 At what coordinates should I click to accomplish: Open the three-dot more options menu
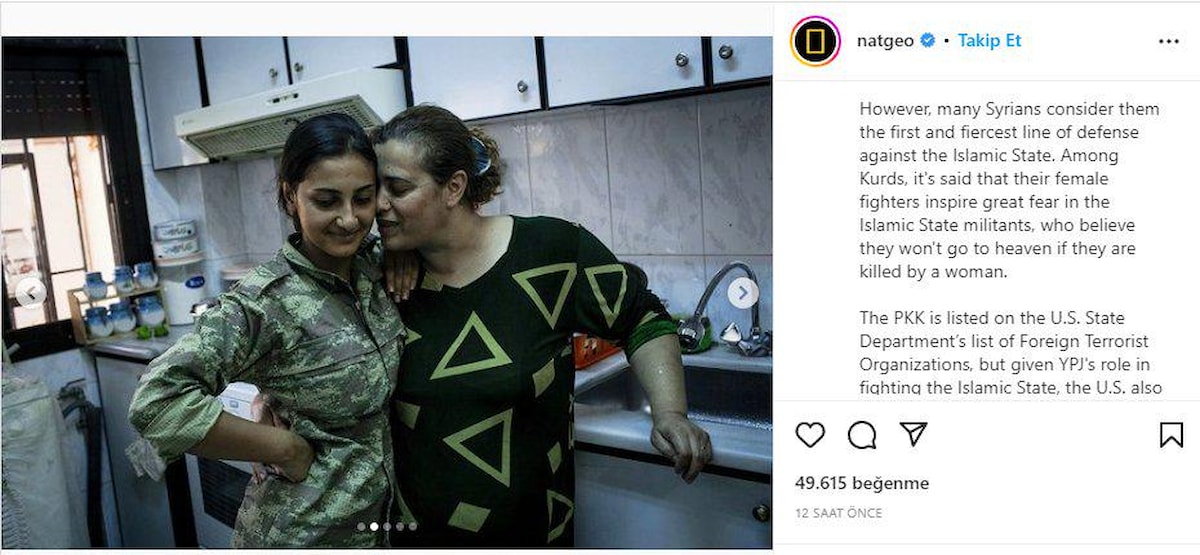1168,41
